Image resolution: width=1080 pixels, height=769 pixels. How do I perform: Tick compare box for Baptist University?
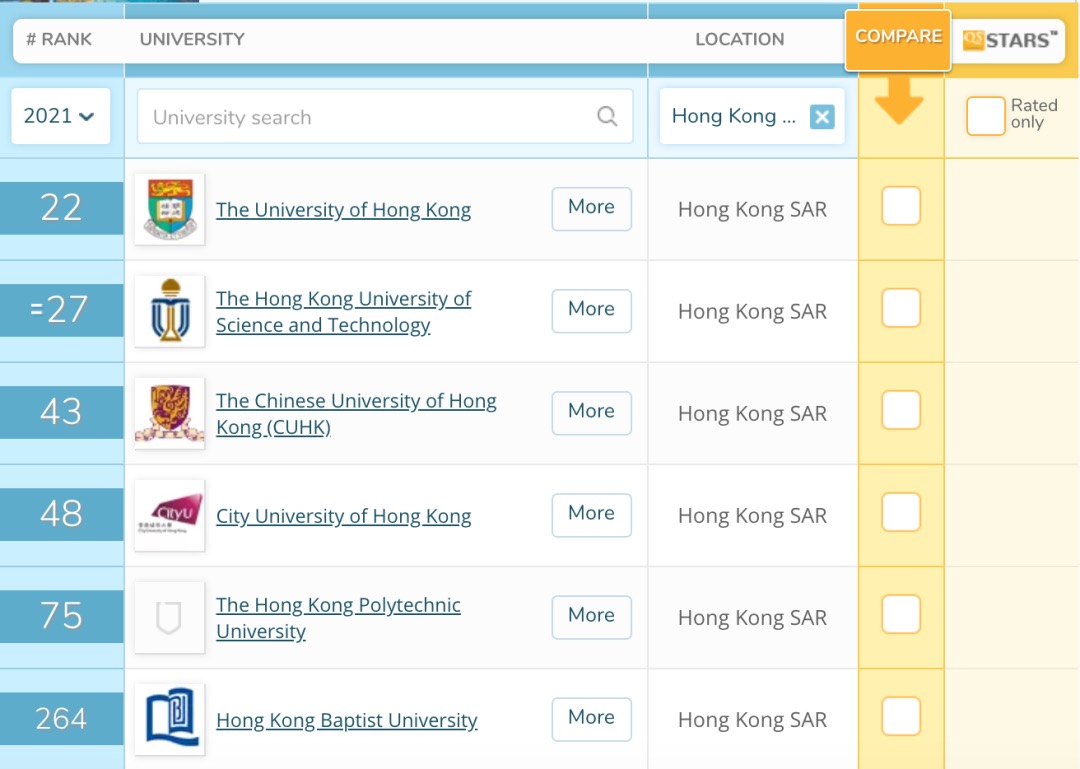(901, 716)
